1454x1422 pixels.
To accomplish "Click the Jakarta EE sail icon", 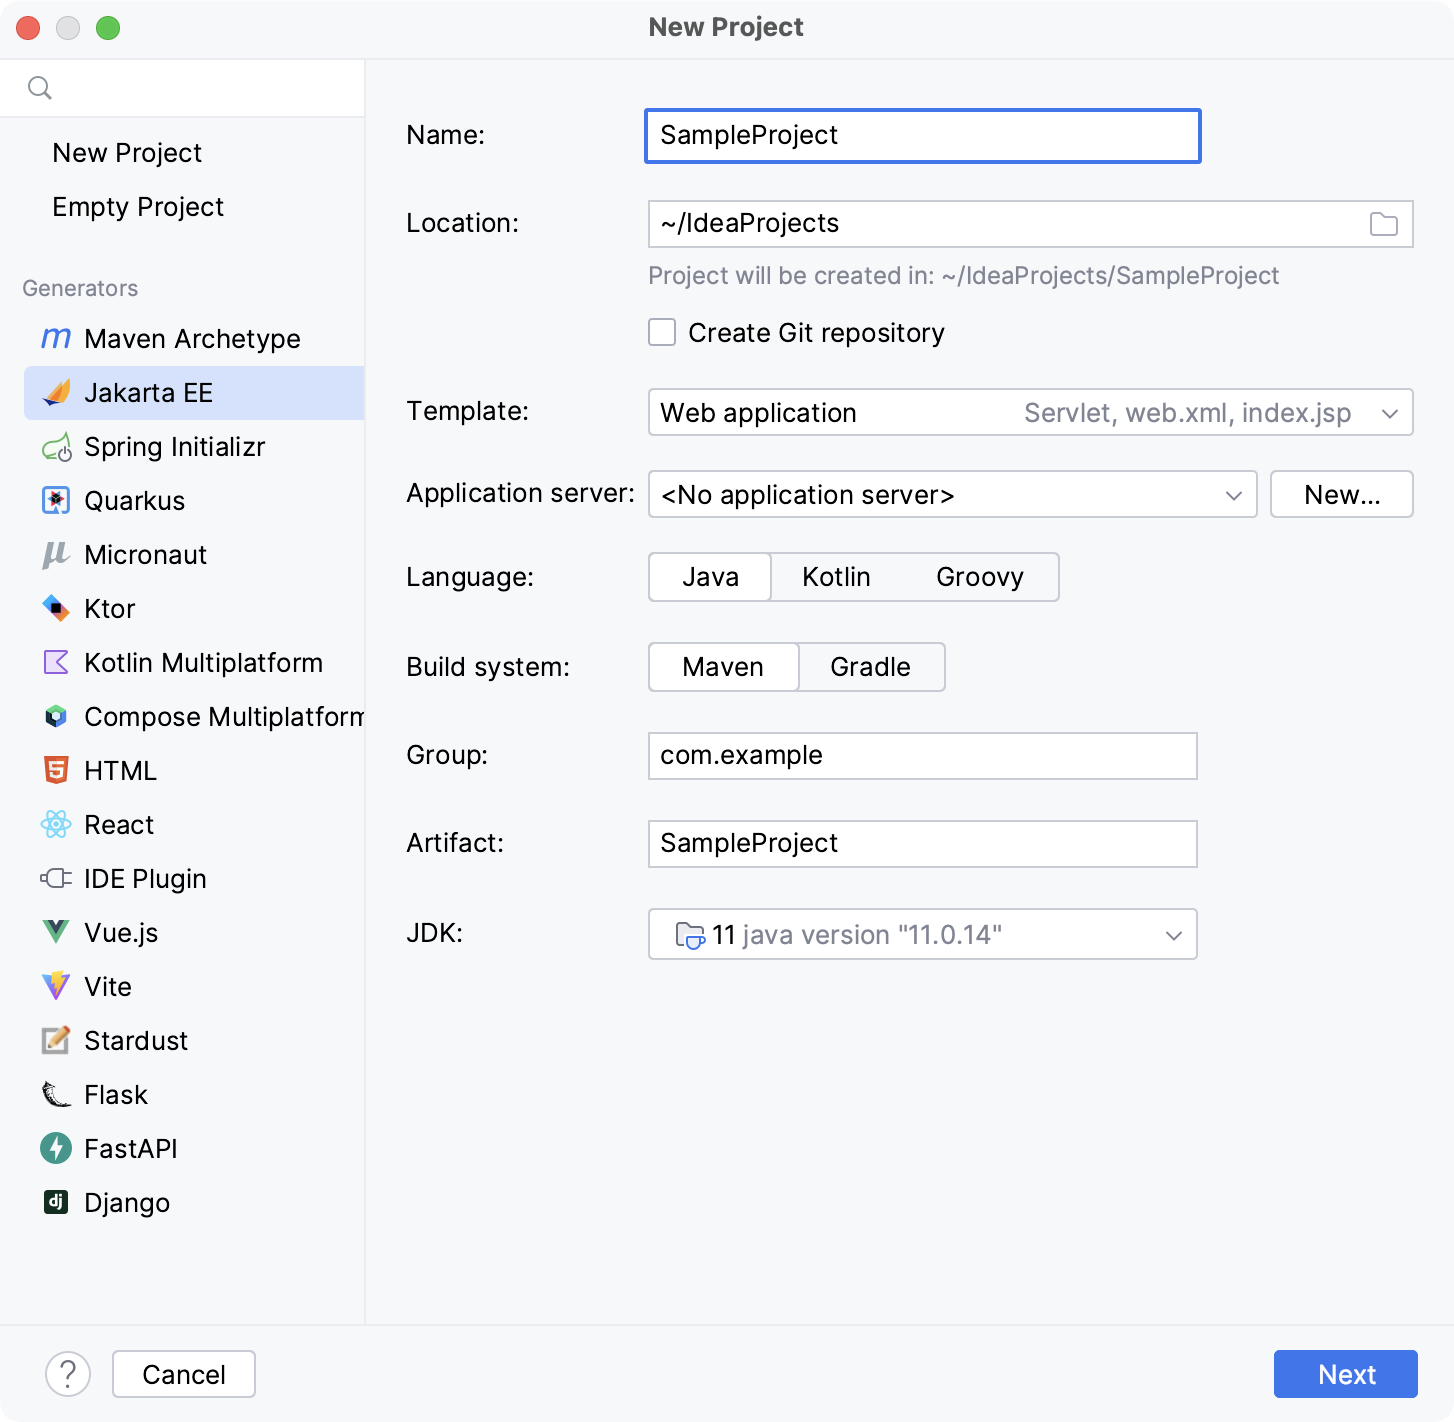I will click(x=56, y=392).
